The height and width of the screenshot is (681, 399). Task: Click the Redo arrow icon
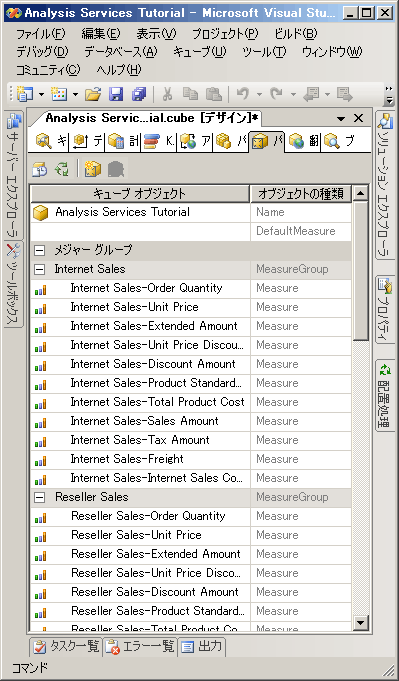tap(277, 94)
